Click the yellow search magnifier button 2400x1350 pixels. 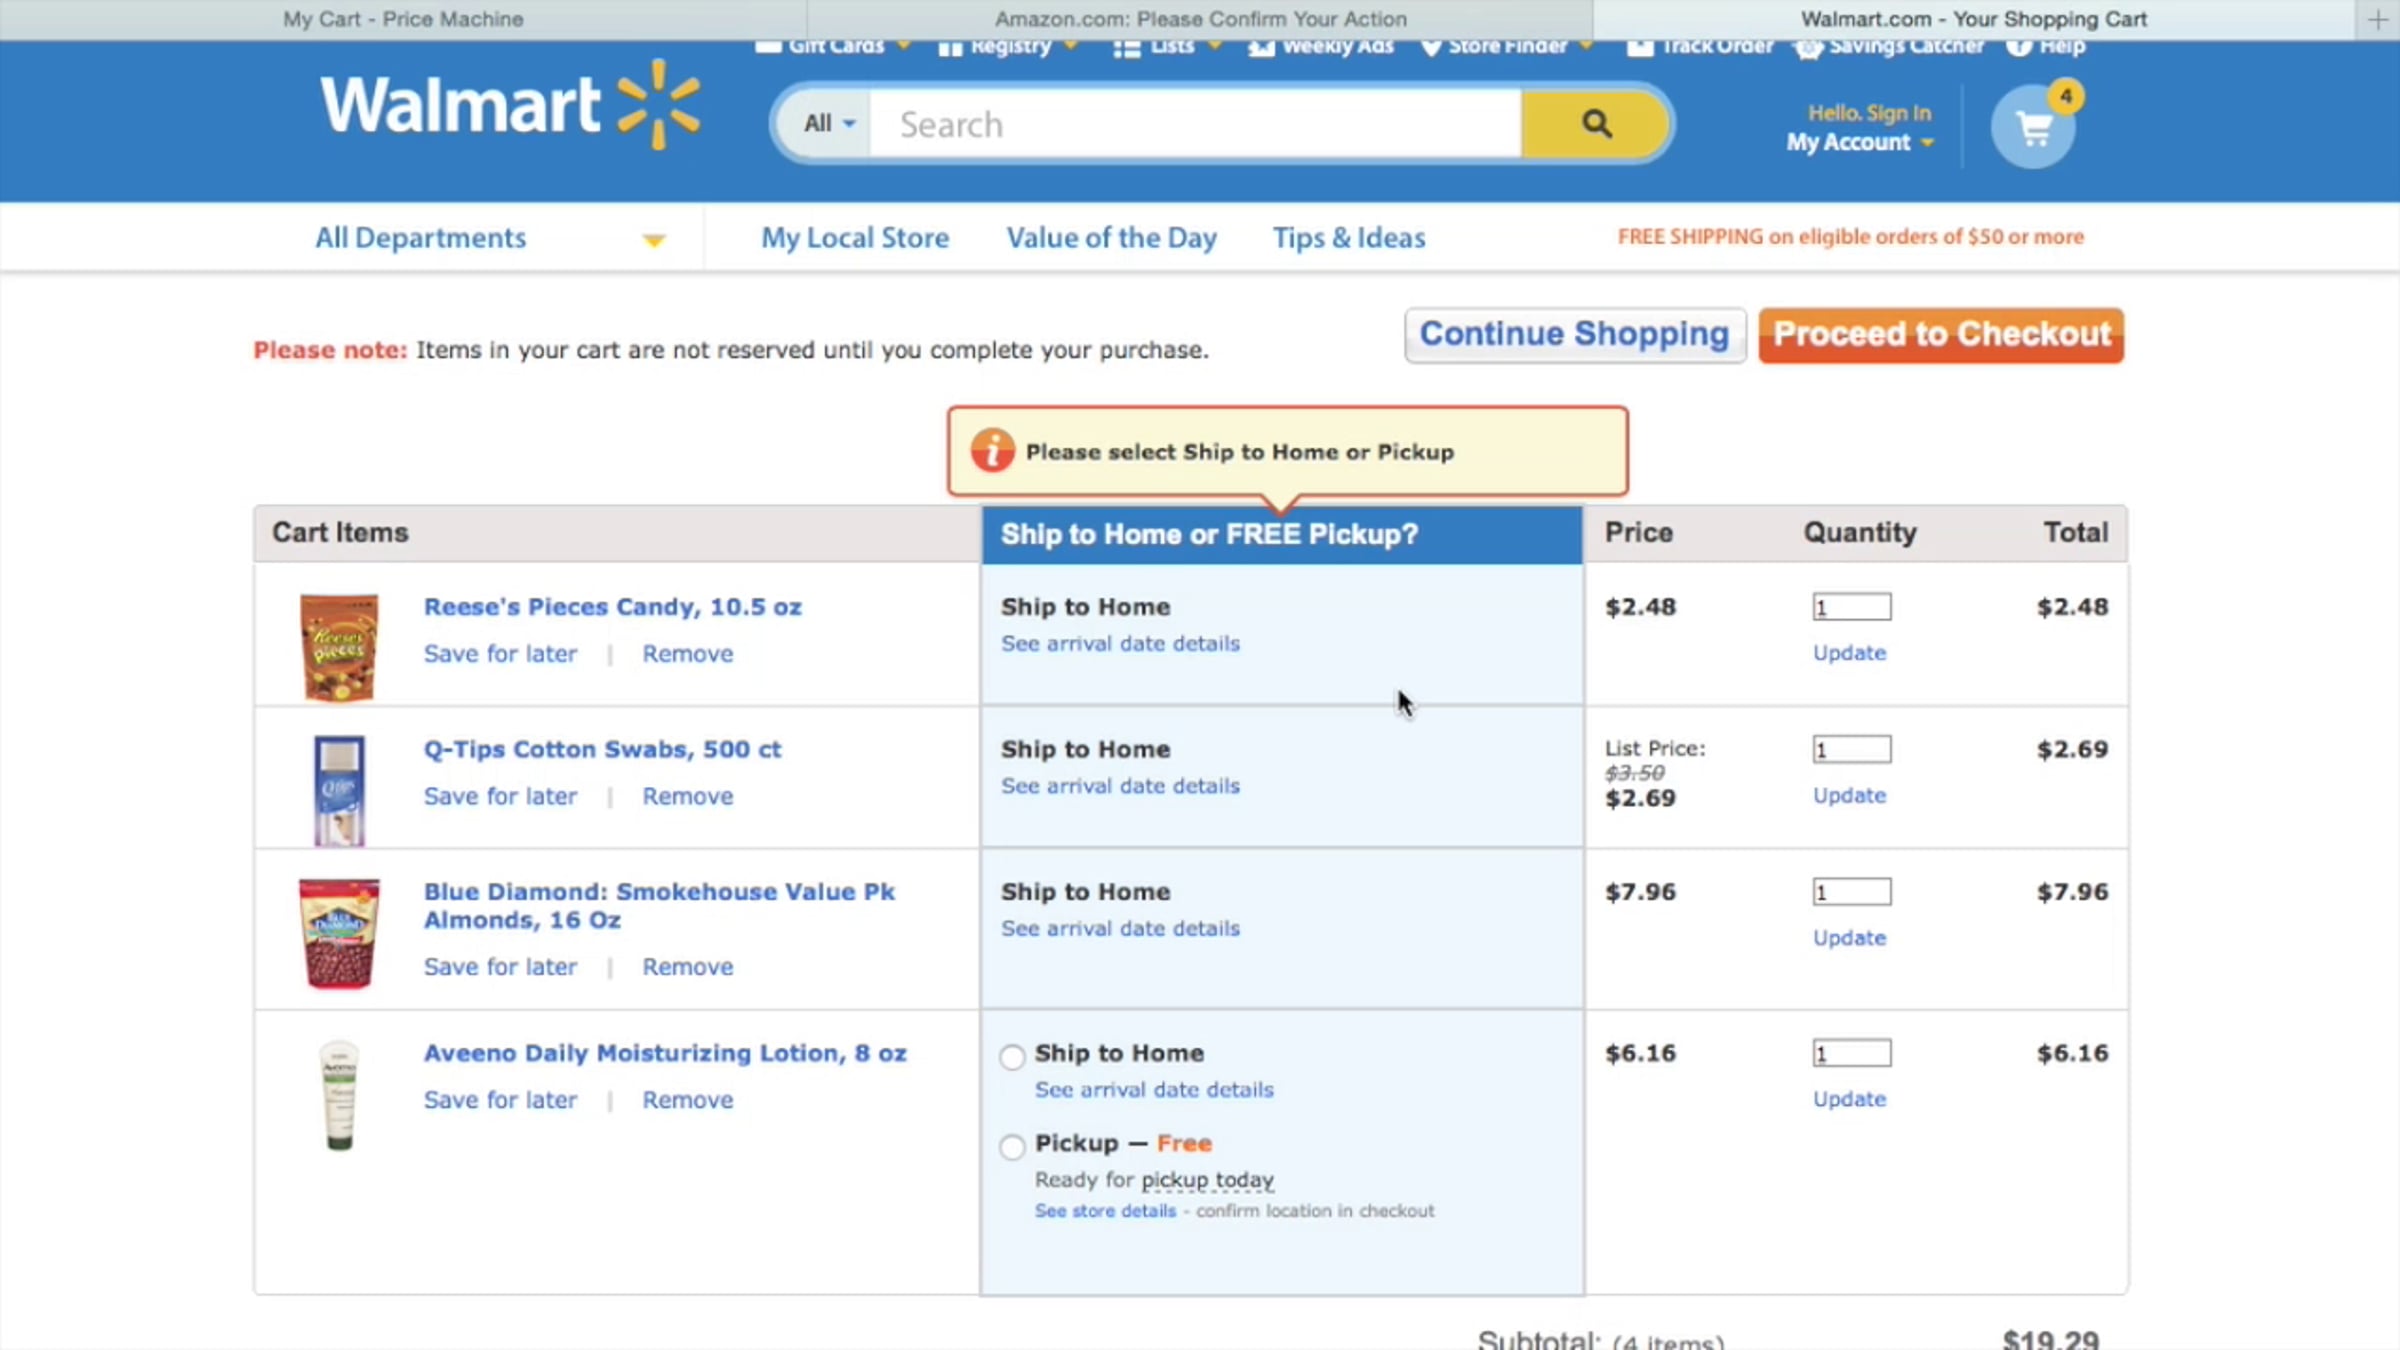(x=1595, y=124)
